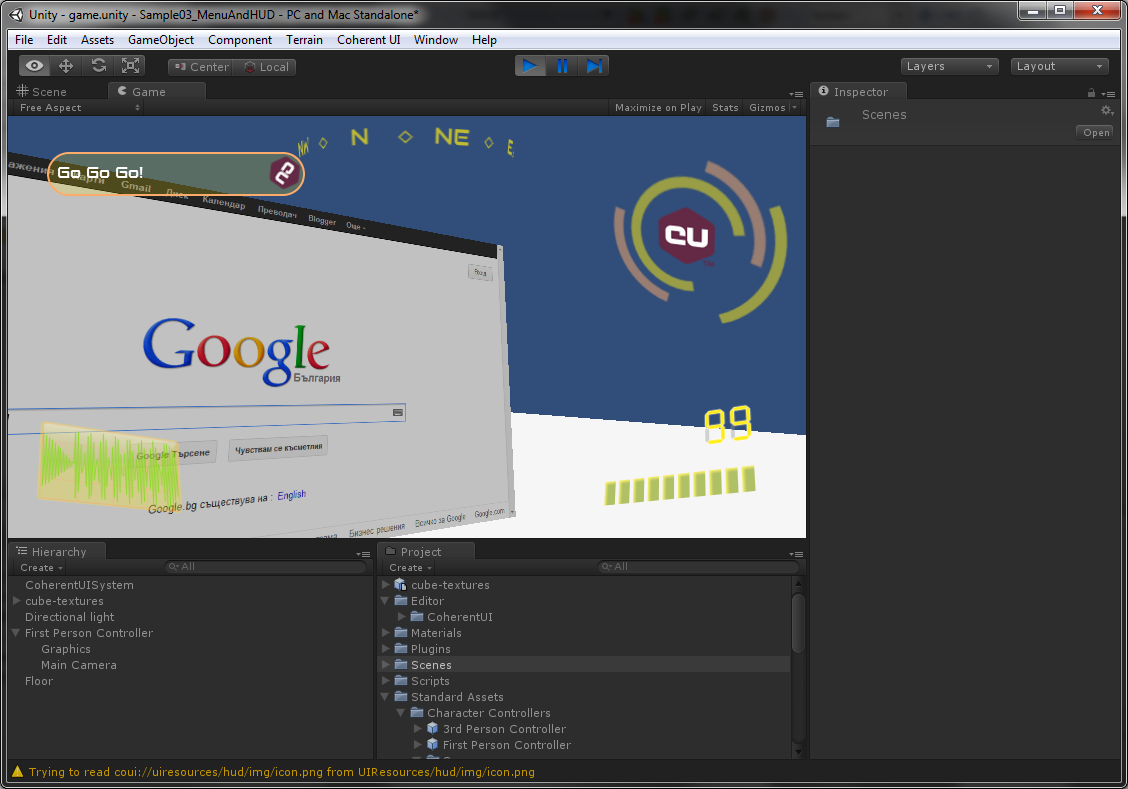Expand the Plugins folder

point(386,649)
